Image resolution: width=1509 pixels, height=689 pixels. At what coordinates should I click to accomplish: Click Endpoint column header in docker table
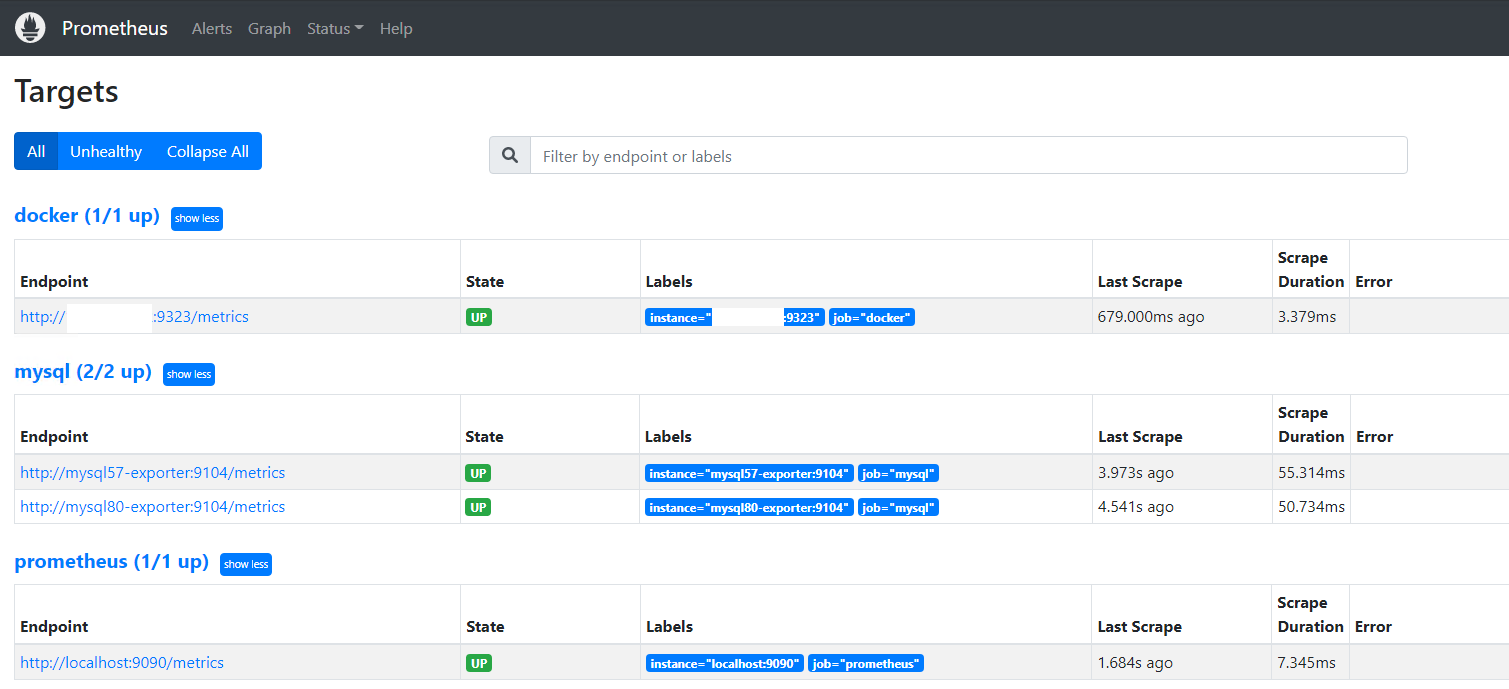(x=54, y=281)
